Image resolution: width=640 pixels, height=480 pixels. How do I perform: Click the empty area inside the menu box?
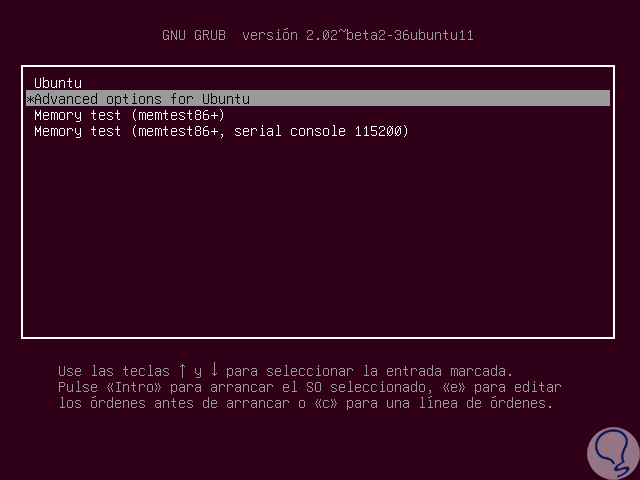click(x=320, y=240)
